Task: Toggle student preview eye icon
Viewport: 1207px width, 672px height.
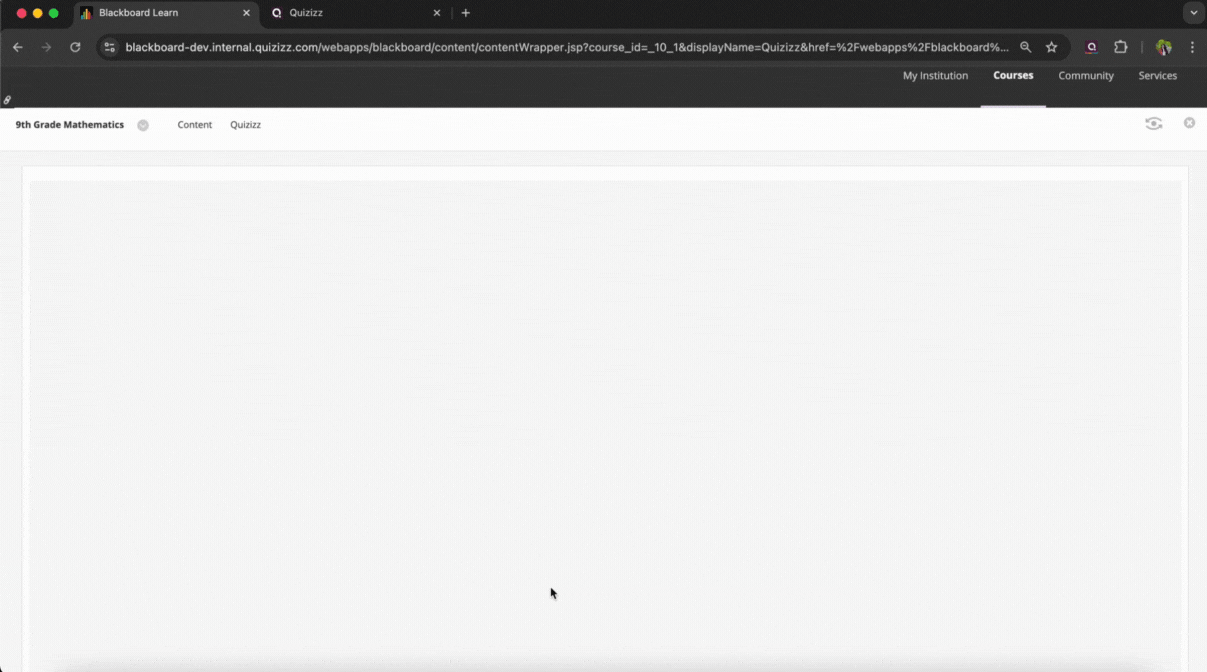Action: (1154, 124)
